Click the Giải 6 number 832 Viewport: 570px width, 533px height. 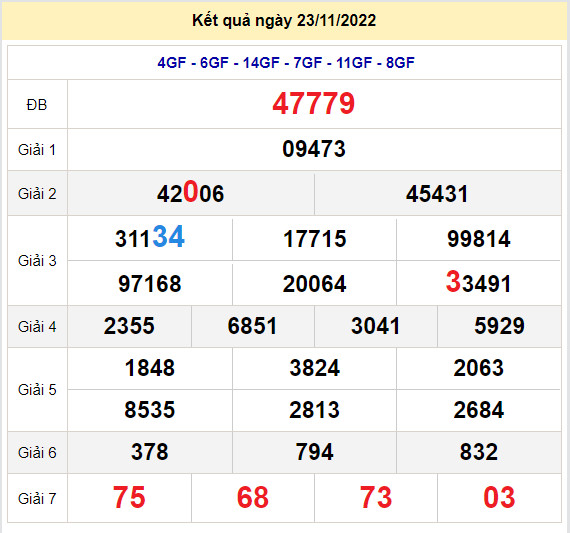pos(478,452)
